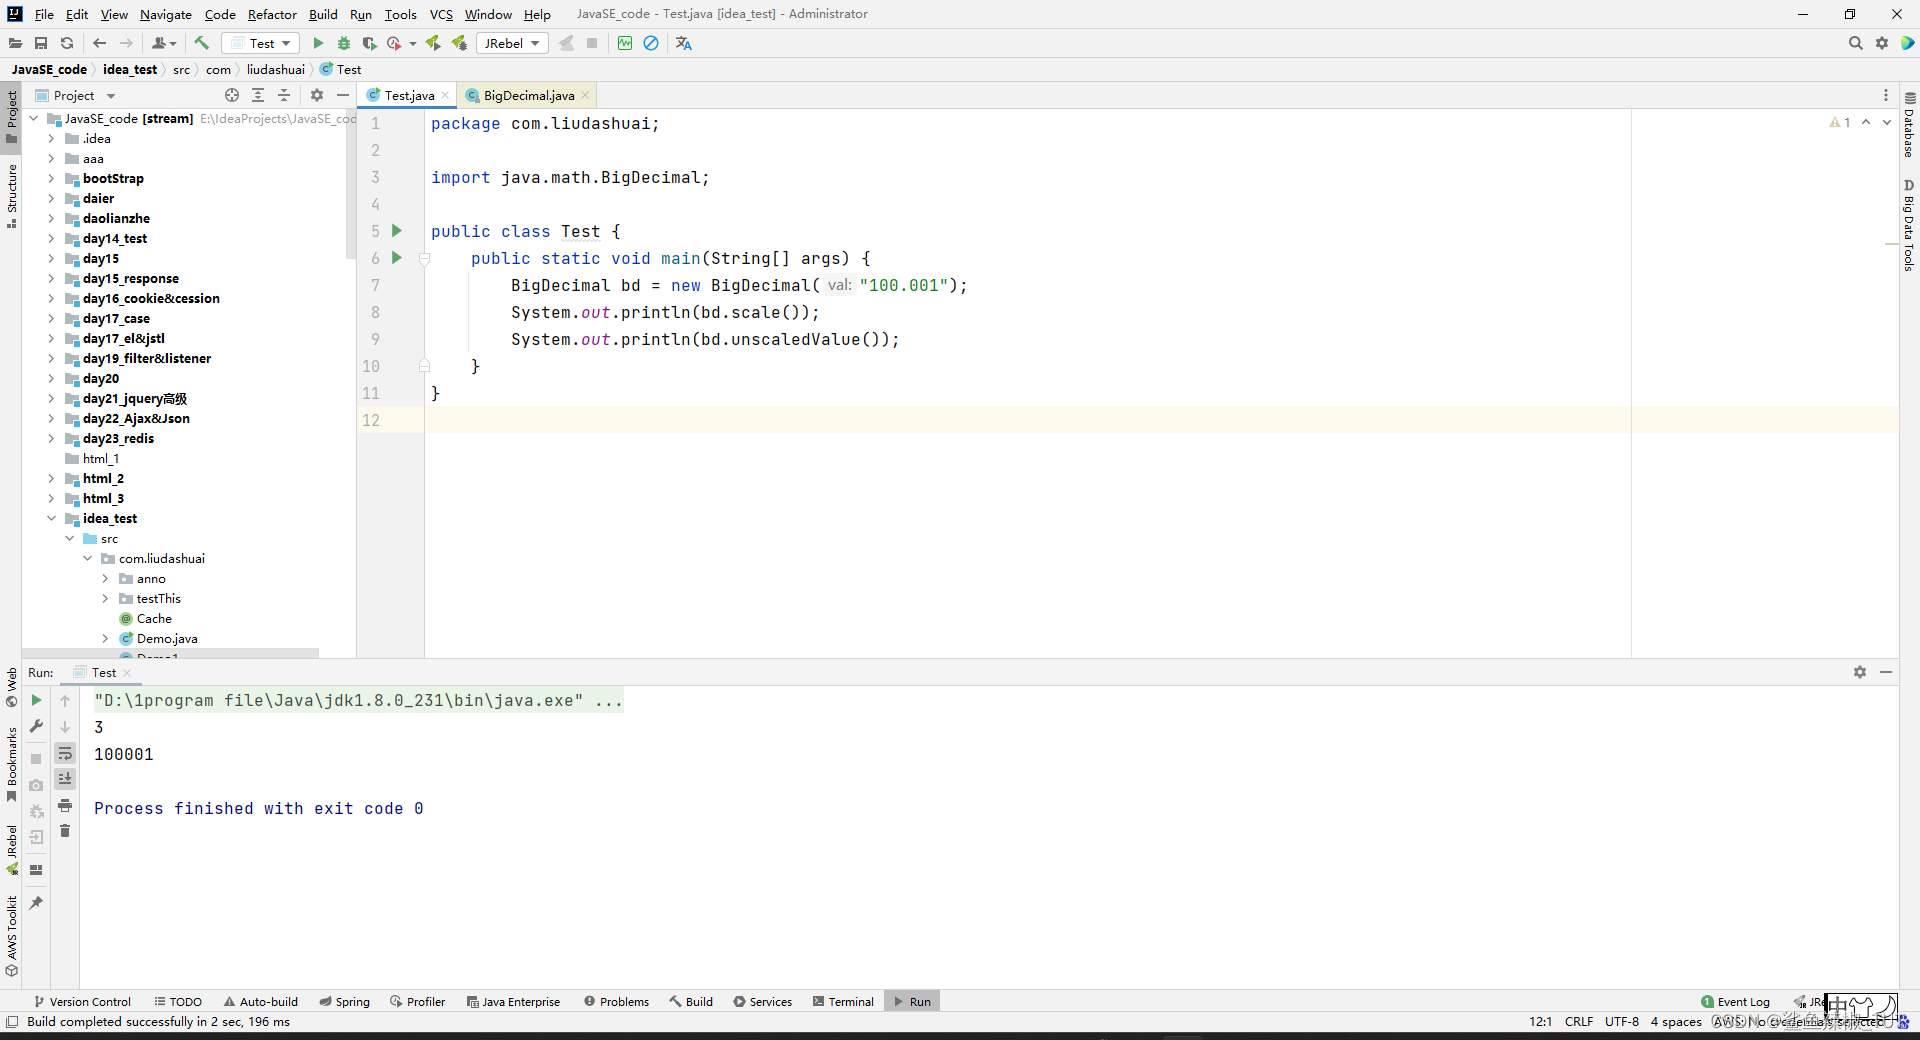This screenshot has height=1040, width=1920.
Task: Toggle the Project tool window side tab
Action: (x=11, y=117)
